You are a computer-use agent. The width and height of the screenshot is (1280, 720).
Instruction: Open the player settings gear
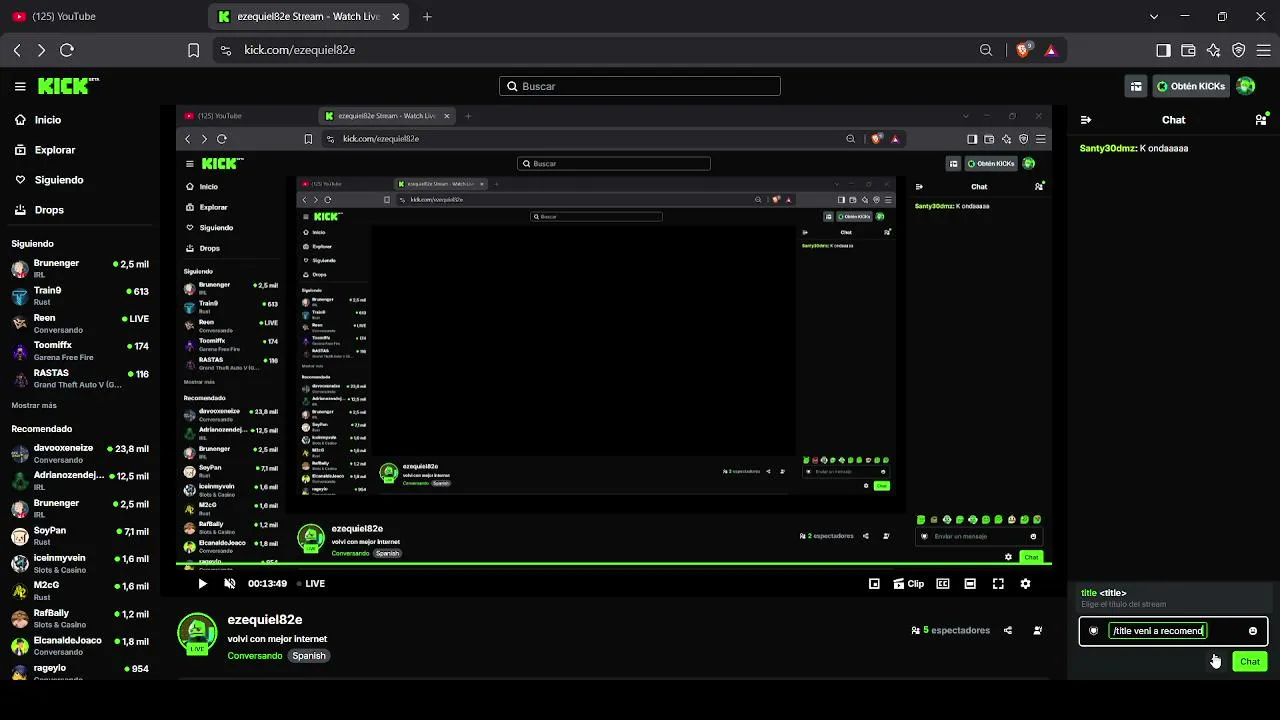(1025, 584)
